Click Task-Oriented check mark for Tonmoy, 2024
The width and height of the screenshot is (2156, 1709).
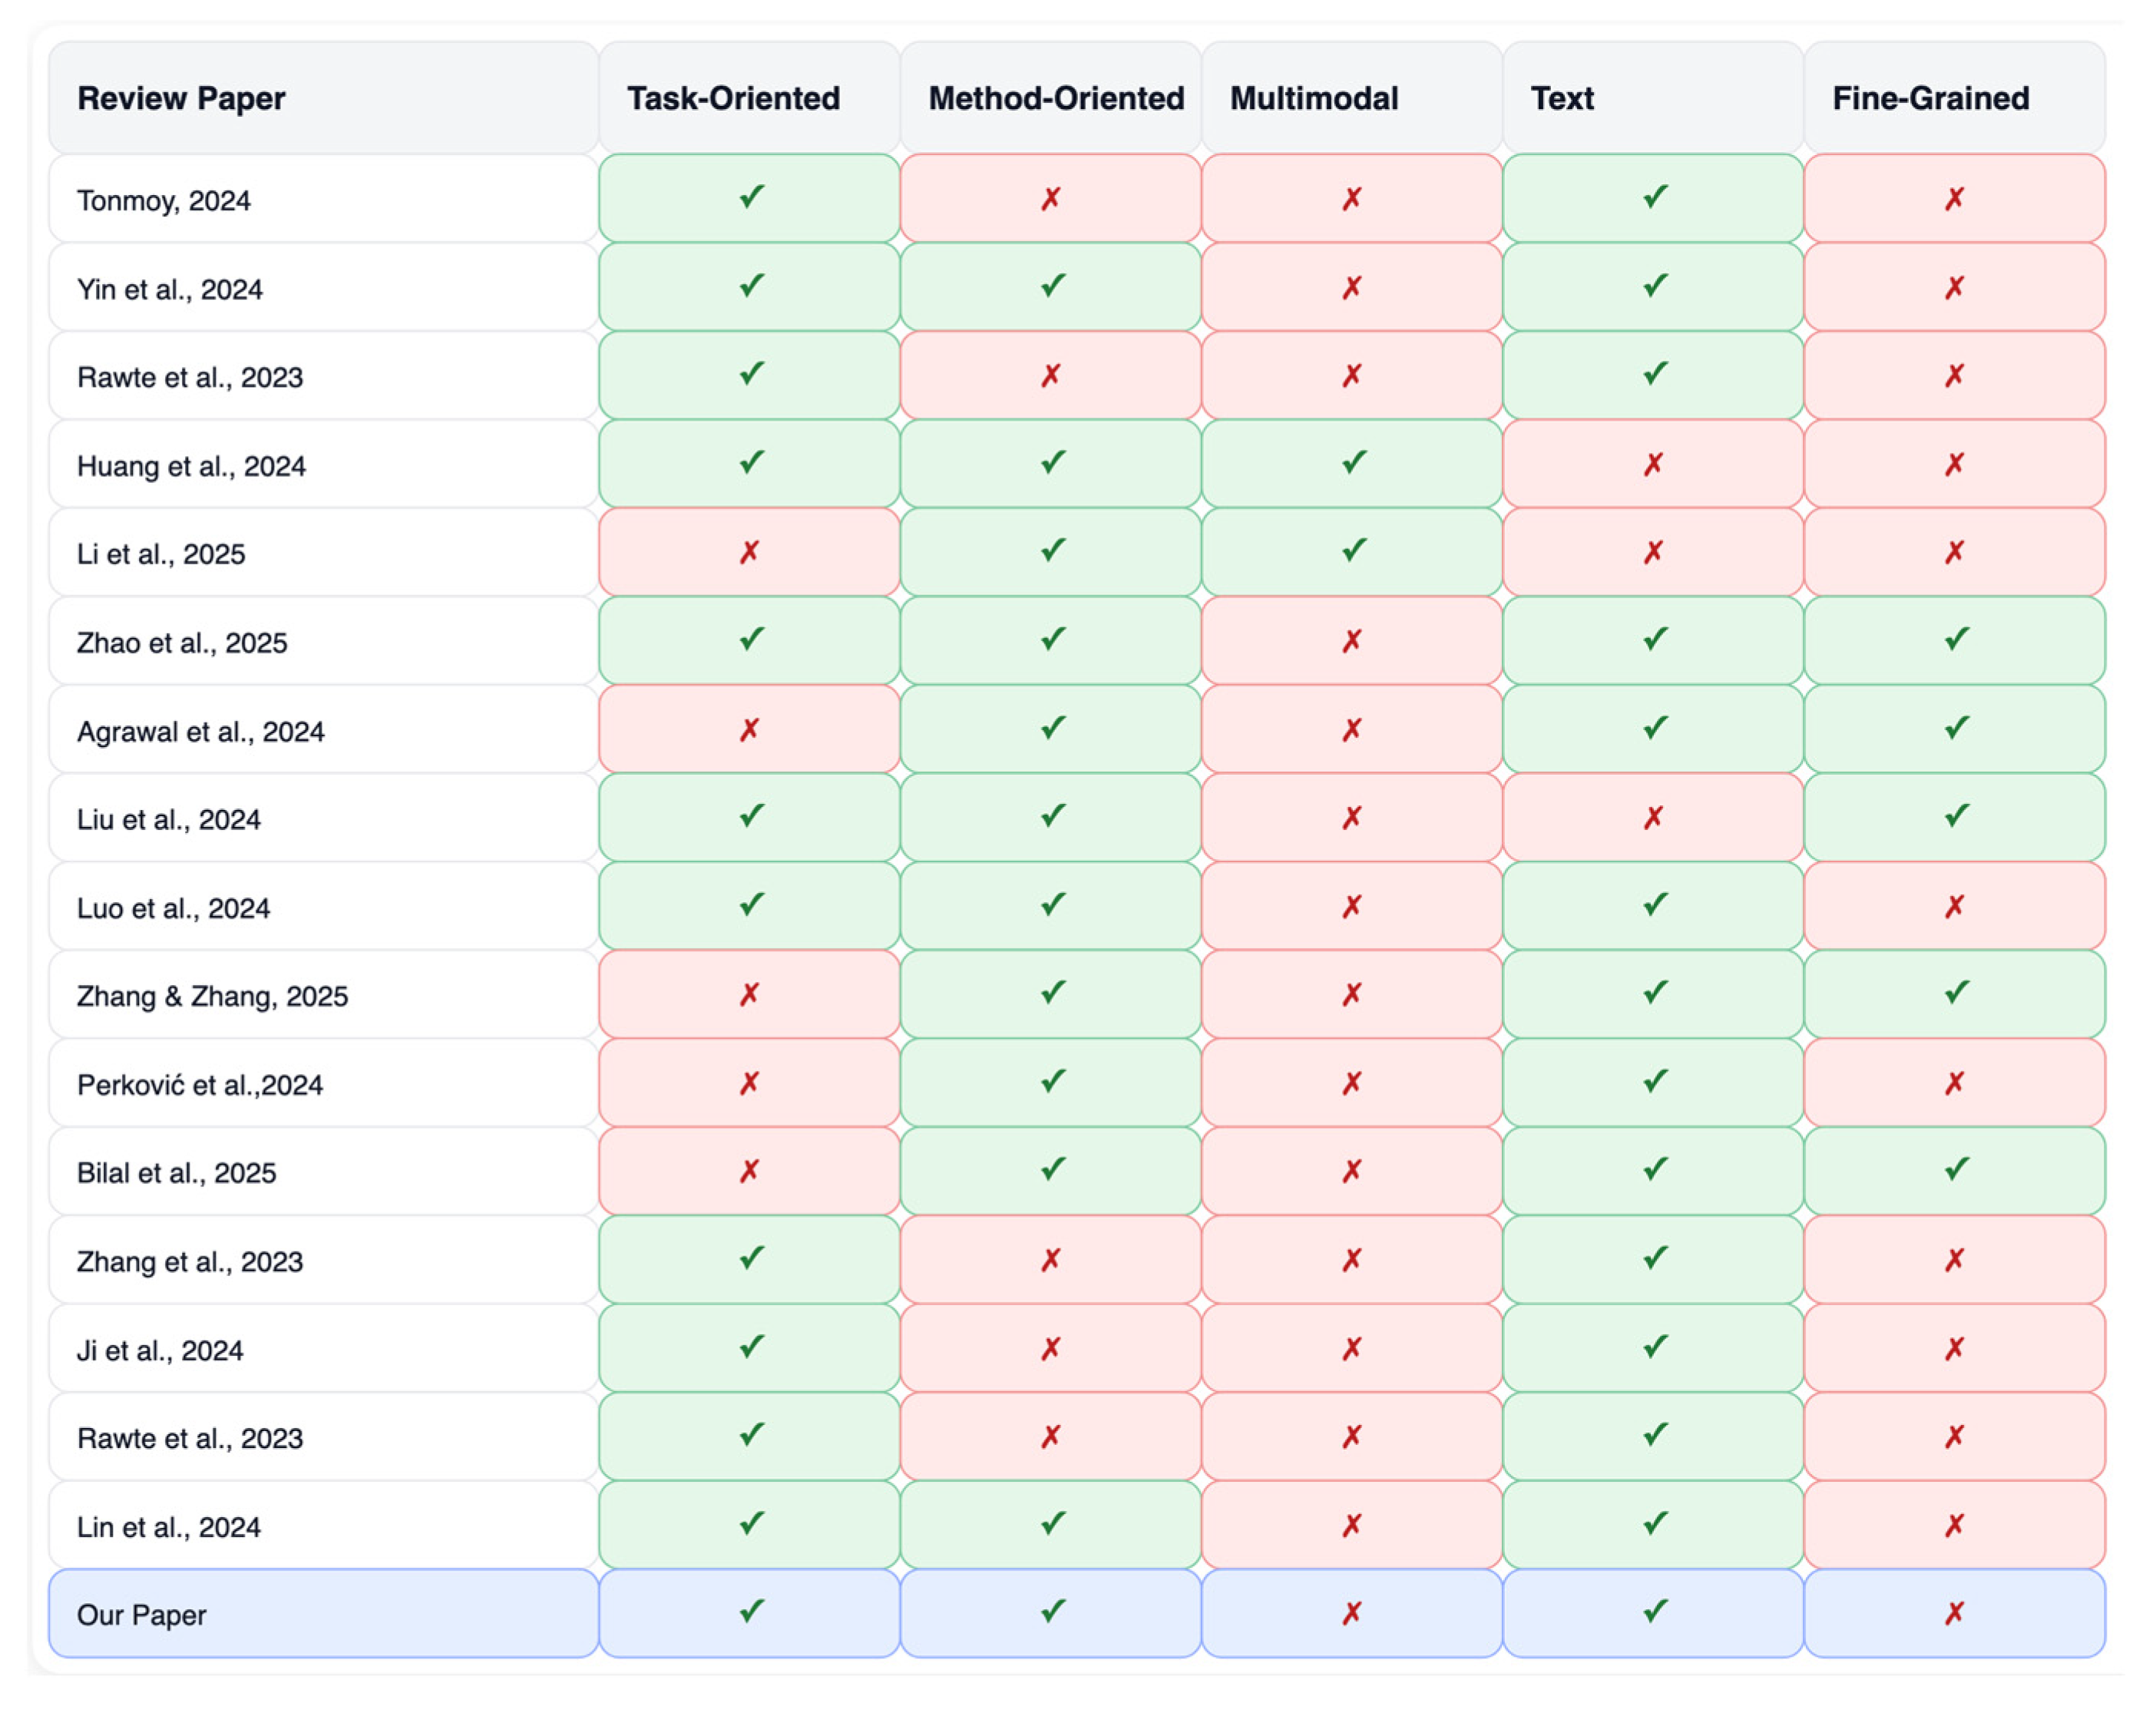tap(751, 198)
